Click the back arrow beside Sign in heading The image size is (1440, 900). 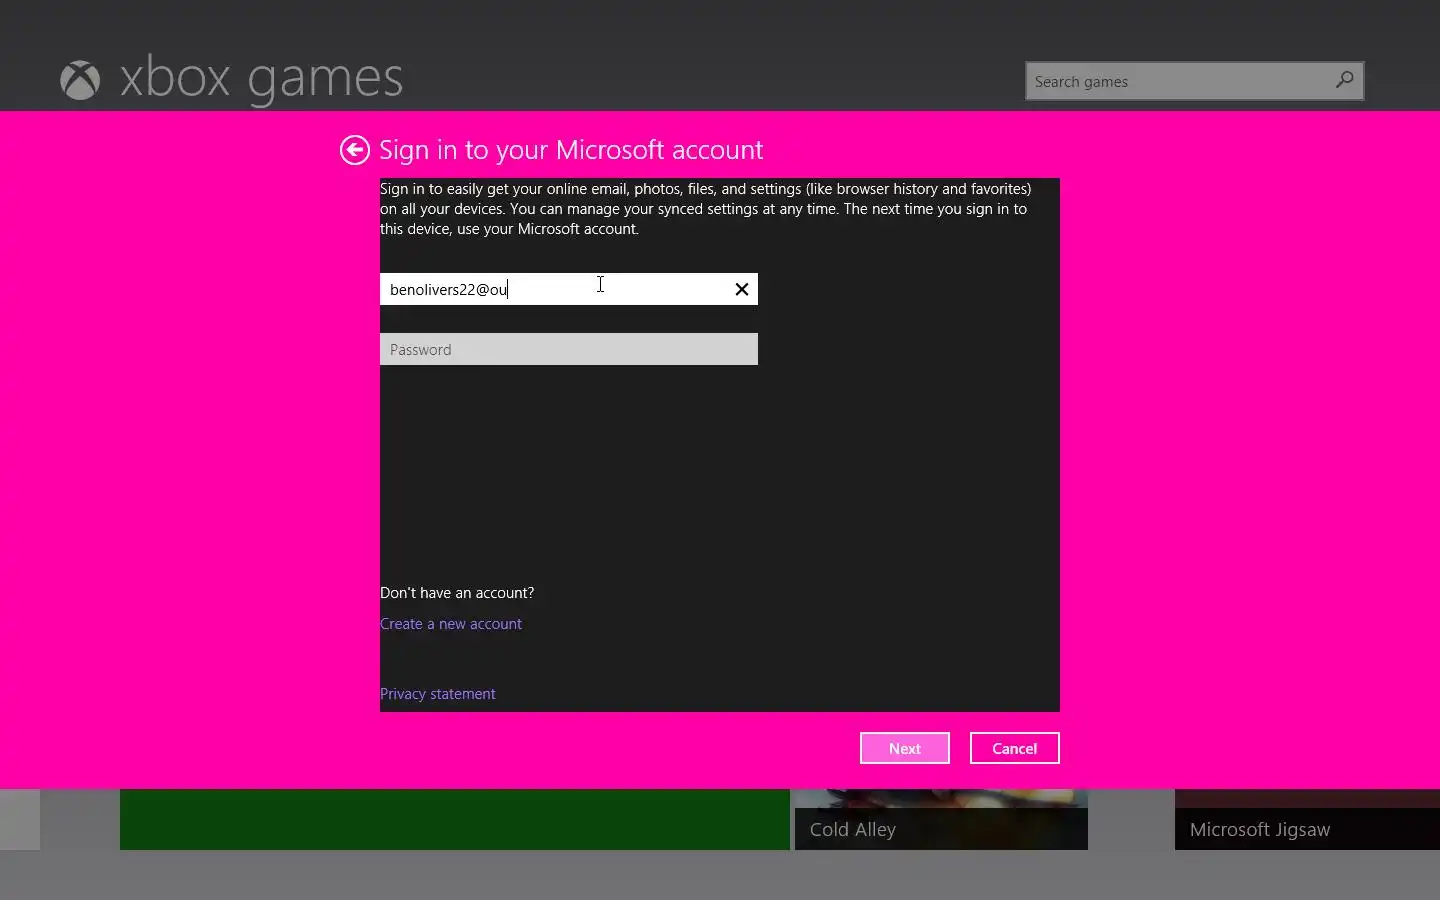coord(354,150)
